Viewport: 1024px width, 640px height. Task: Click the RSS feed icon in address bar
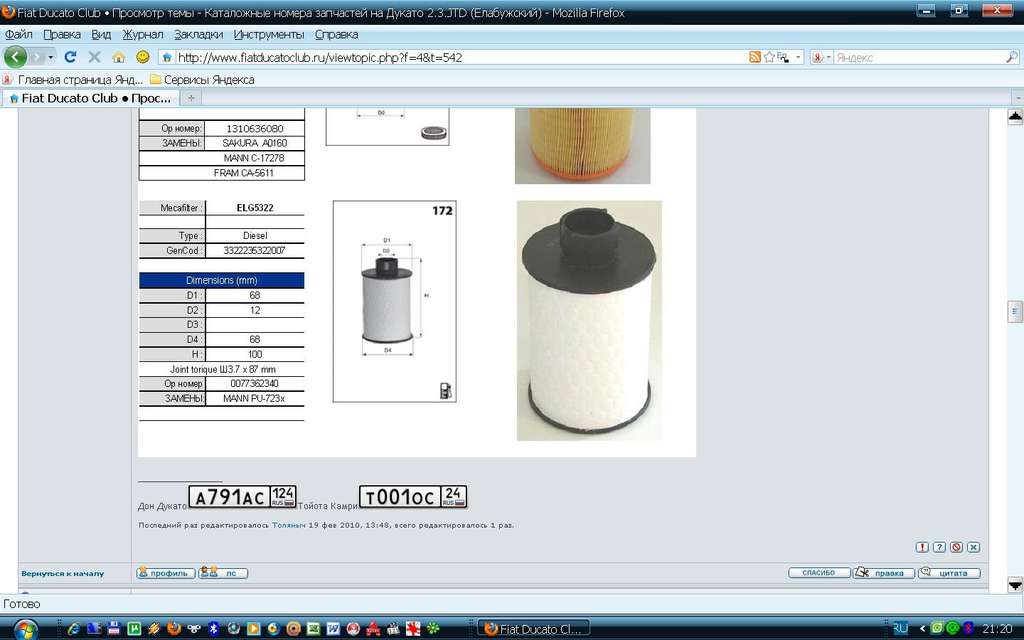755,57
